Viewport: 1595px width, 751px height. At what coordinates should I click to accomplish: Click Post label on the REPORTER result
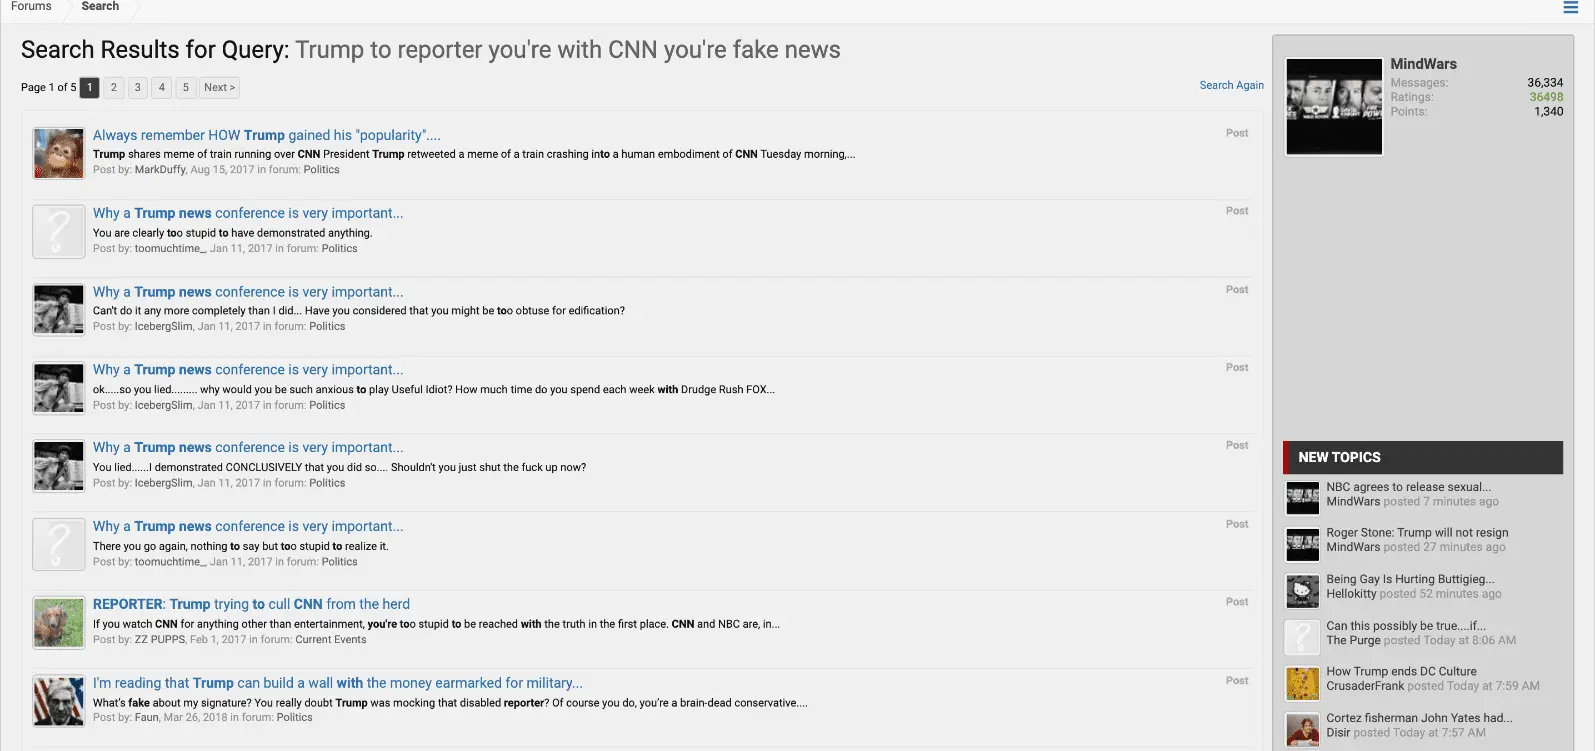1237,602
